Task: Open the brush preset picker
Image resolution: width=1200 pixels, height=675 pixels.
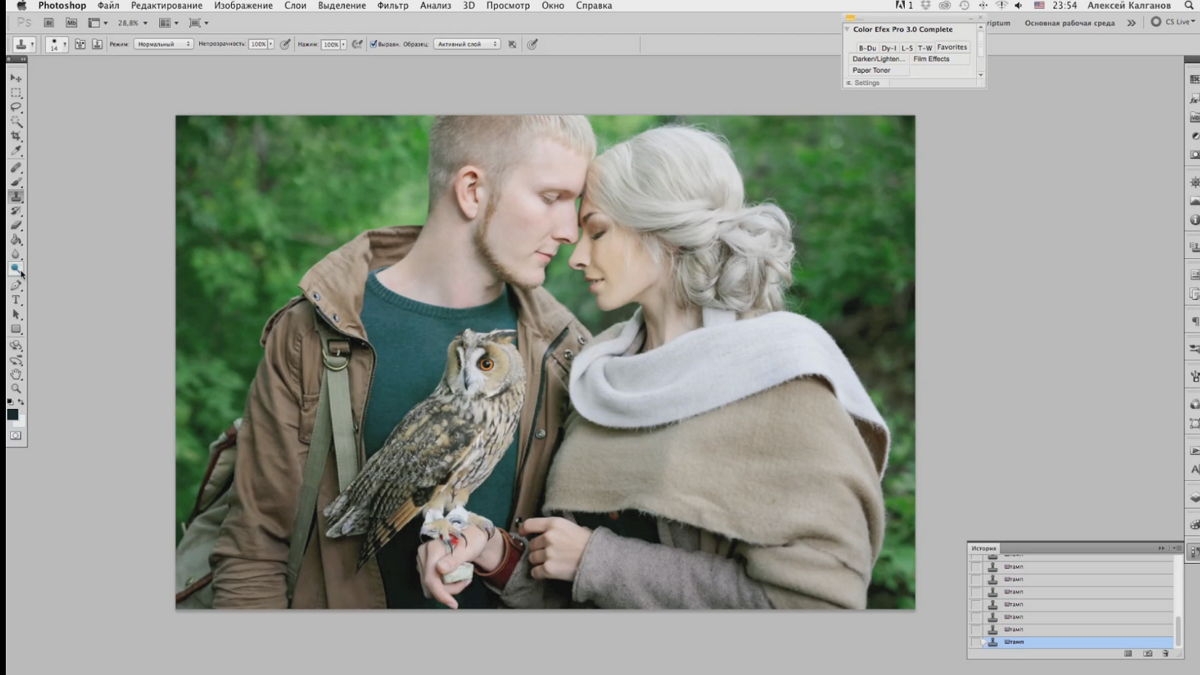Action: 56,45
